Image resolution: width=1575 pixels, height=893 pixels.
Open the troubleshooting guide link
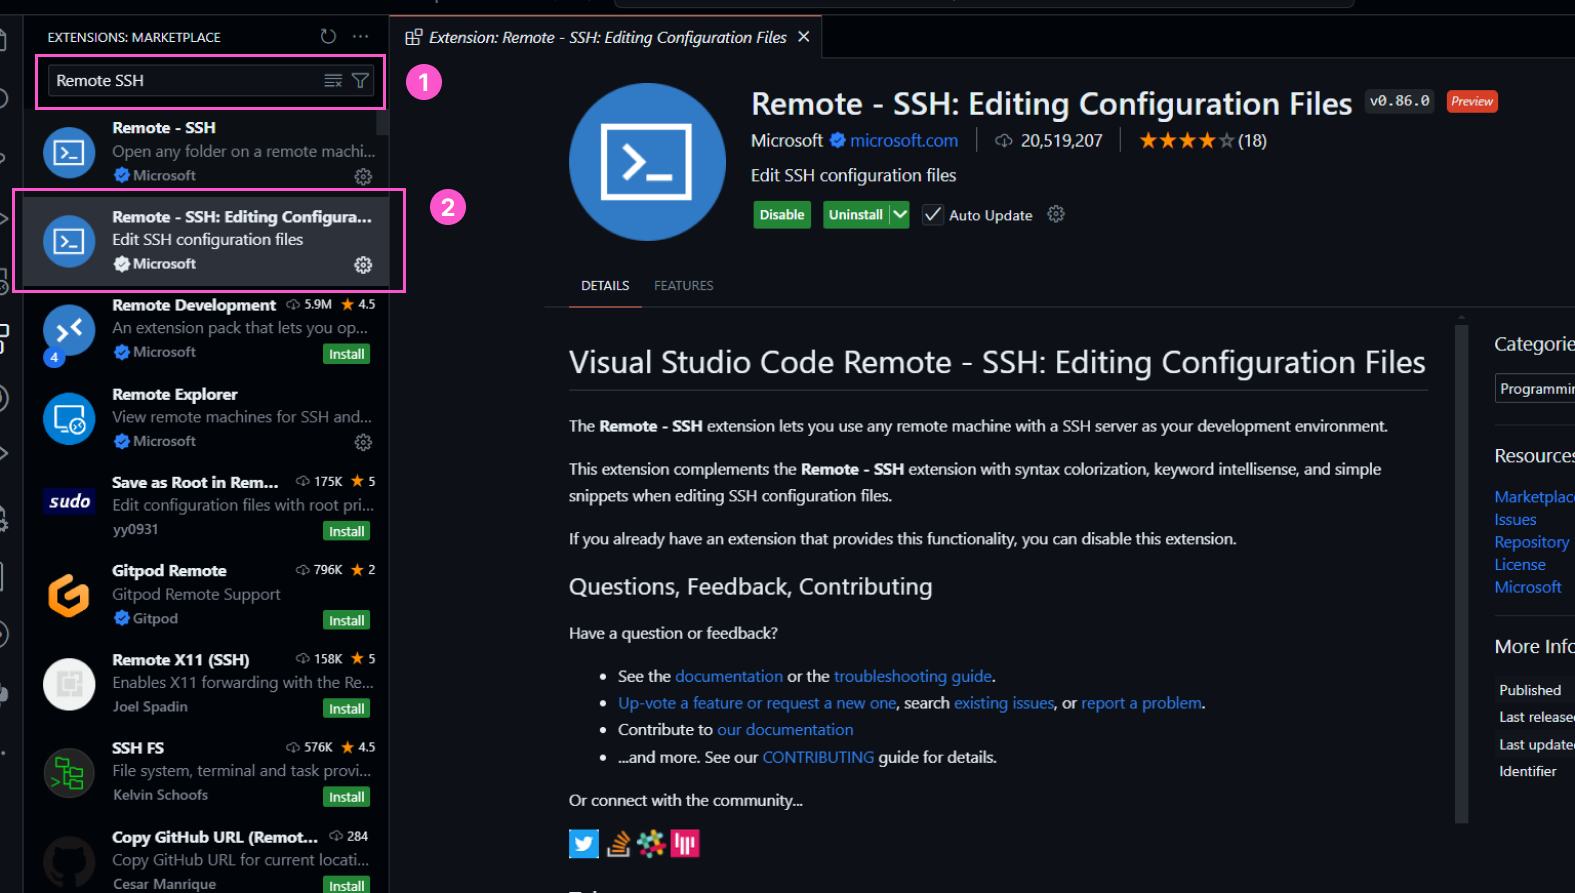click(x=913, y=676)
